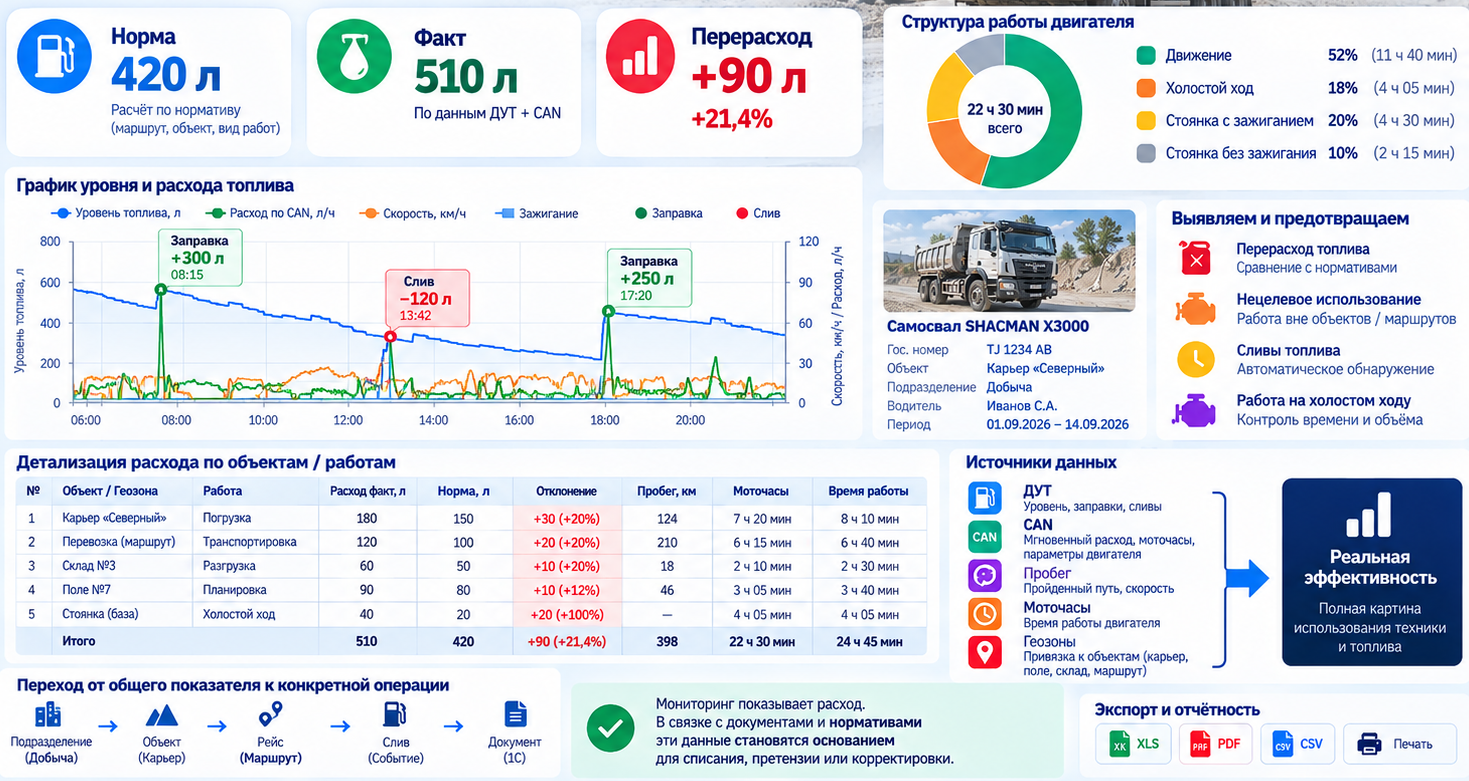The image size is (1469, 781).
Task: Open the Рейс (Маршрут) drill-down step
Action: pos(270,733)
